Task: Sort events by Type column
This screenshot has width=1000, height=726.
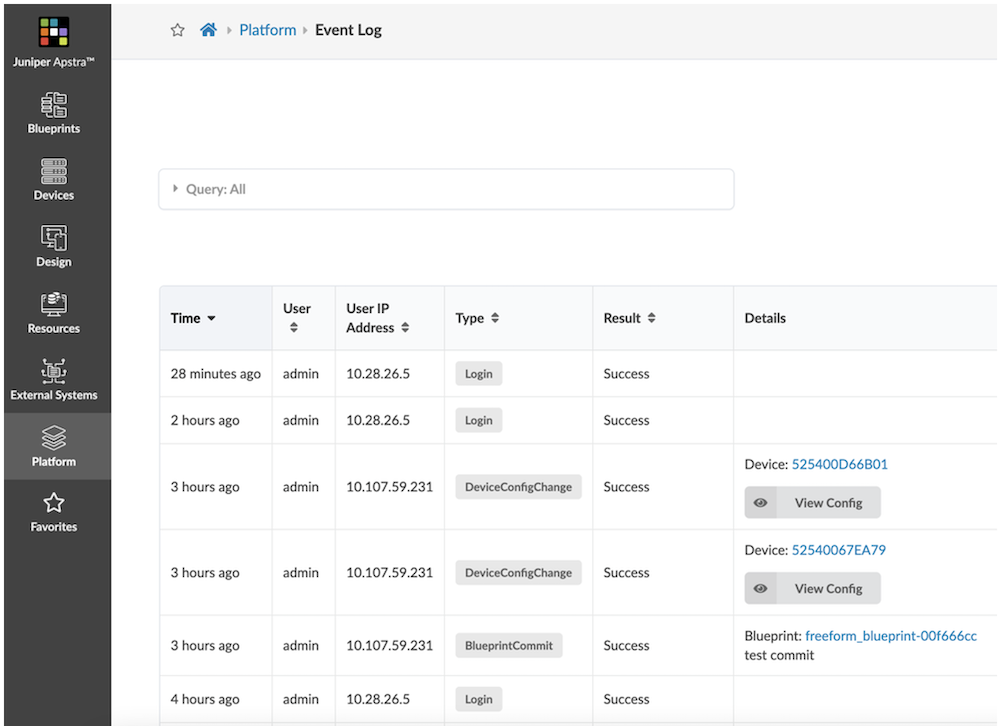Action: point(497,318)
